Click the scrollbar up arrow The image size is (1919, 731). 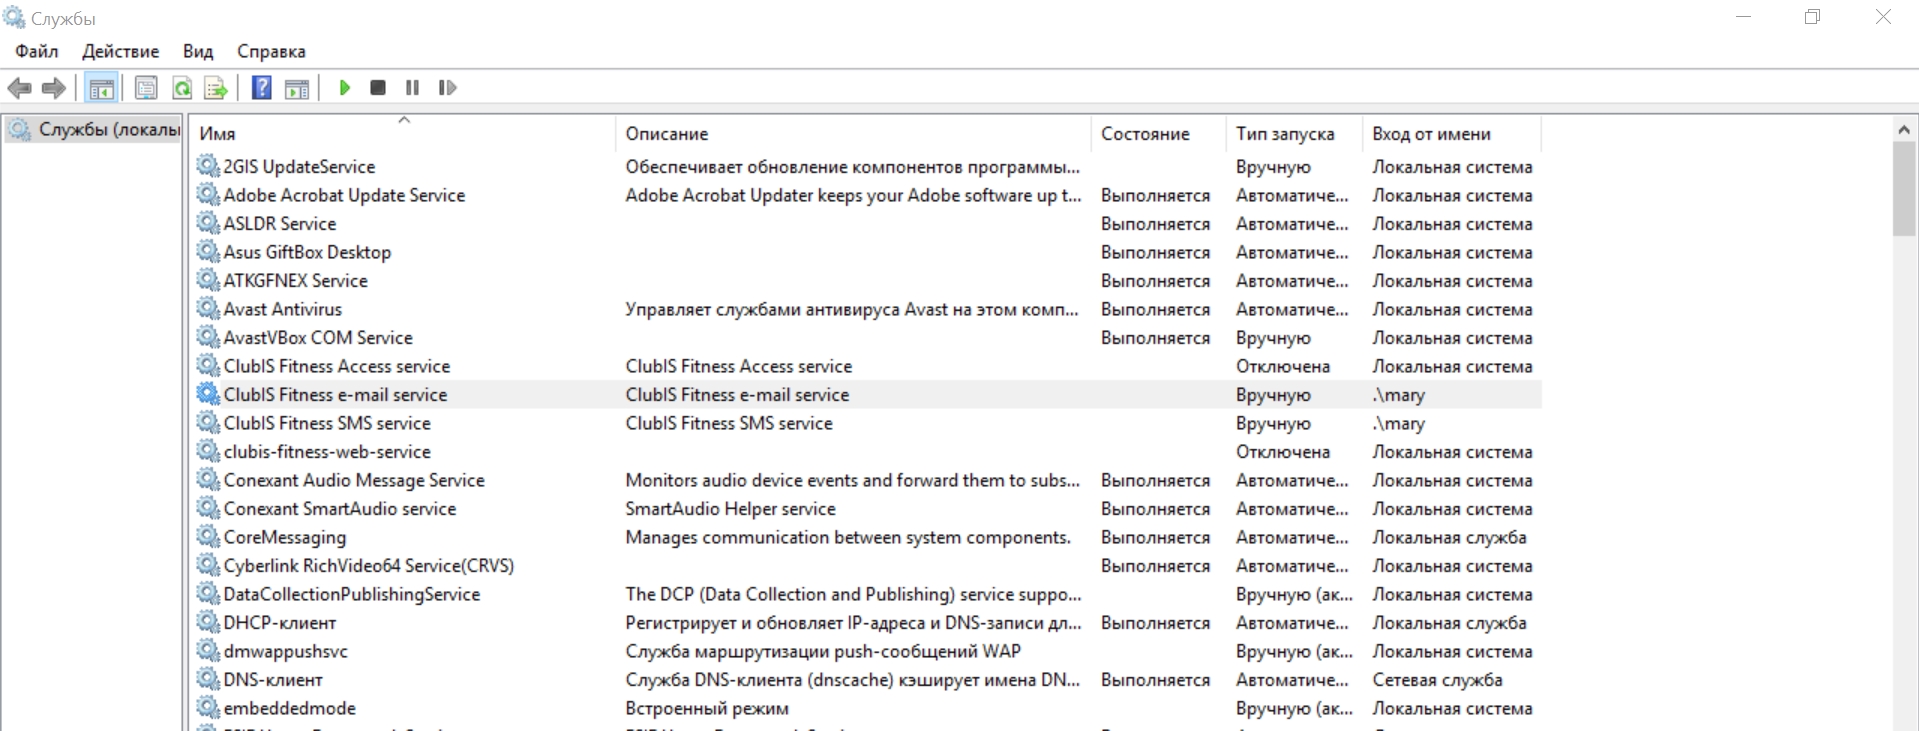pos(1904,130)
